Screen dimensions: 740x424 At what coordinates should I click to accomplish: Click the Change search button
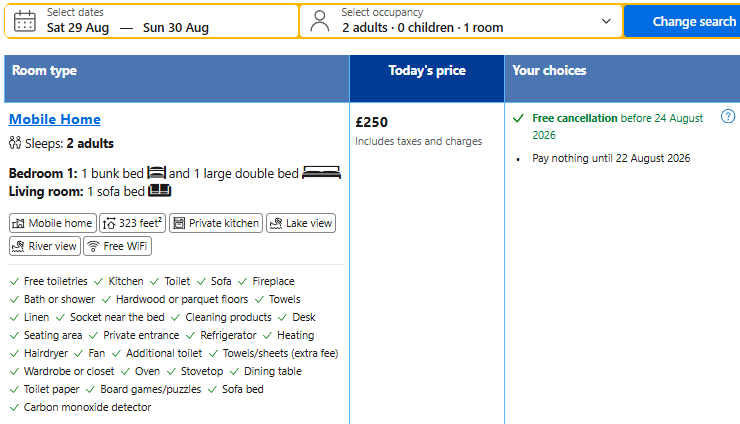coord(682,21)
